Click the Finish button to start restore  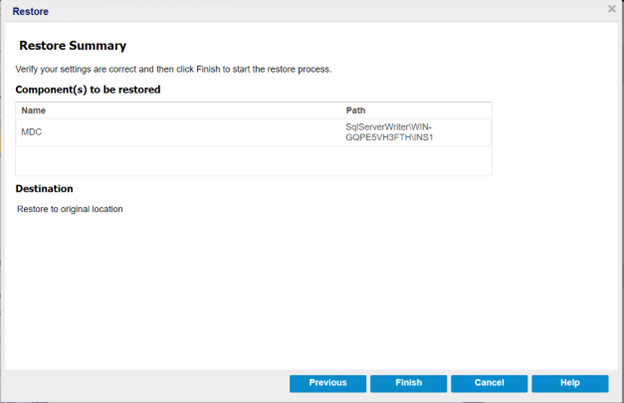(408, 383)
